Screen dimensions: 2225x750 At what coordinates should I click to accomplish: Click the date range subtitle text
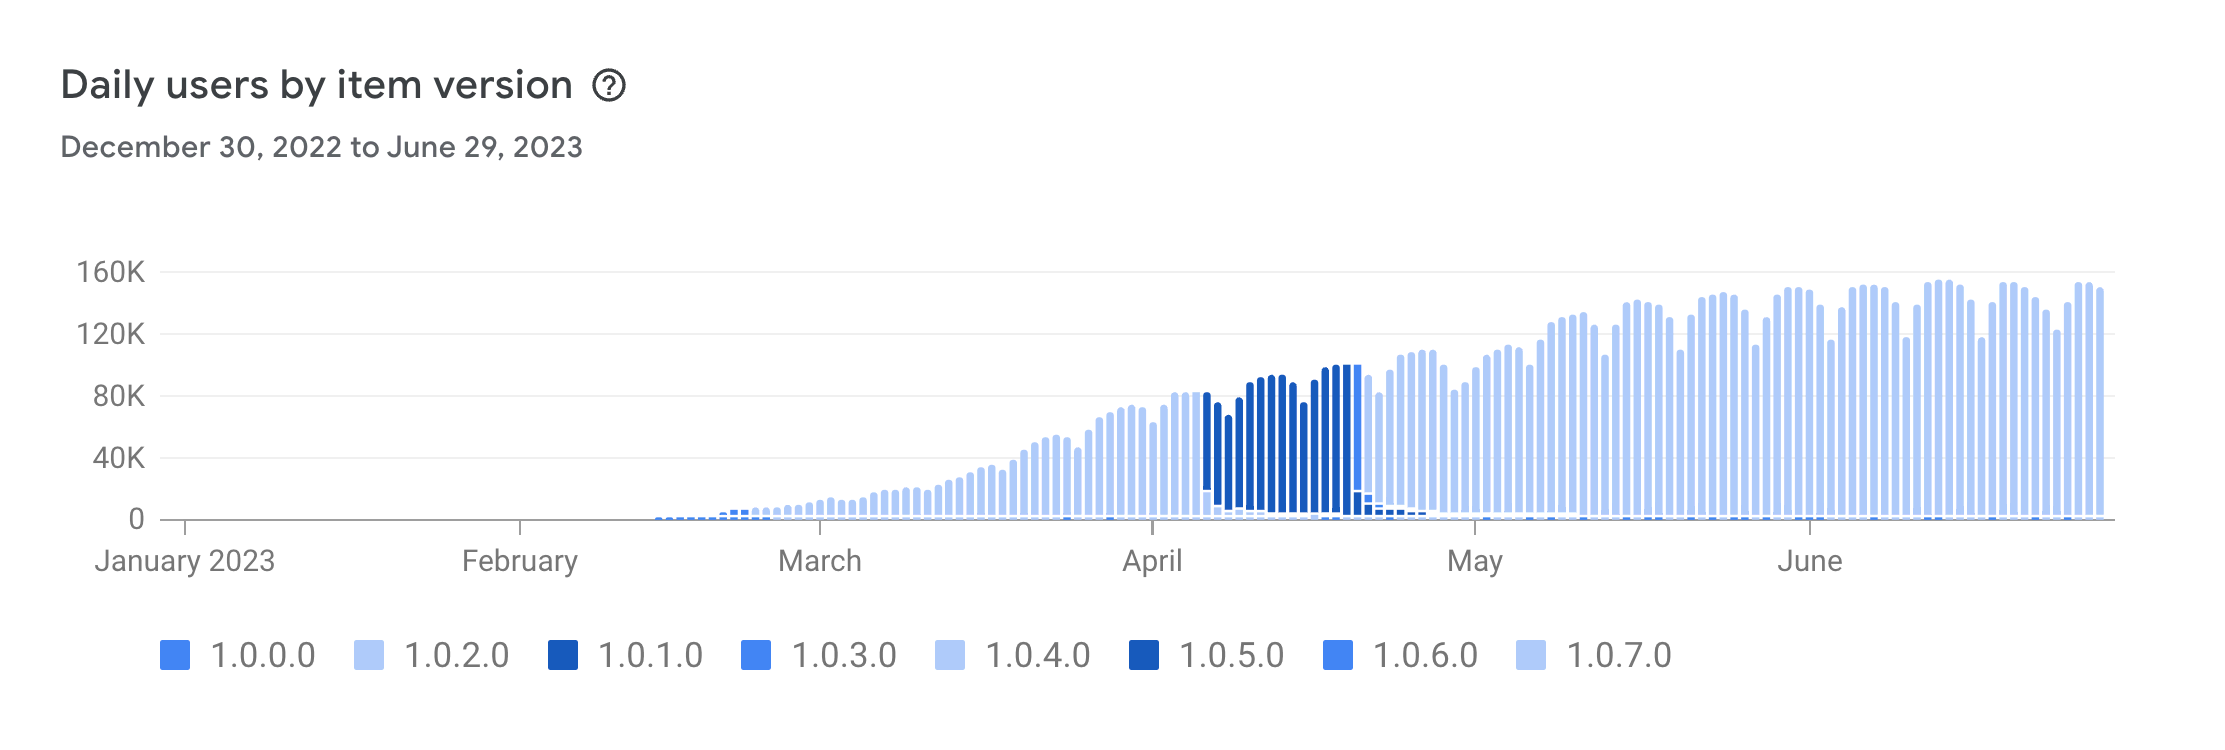(x=321, y=147)
